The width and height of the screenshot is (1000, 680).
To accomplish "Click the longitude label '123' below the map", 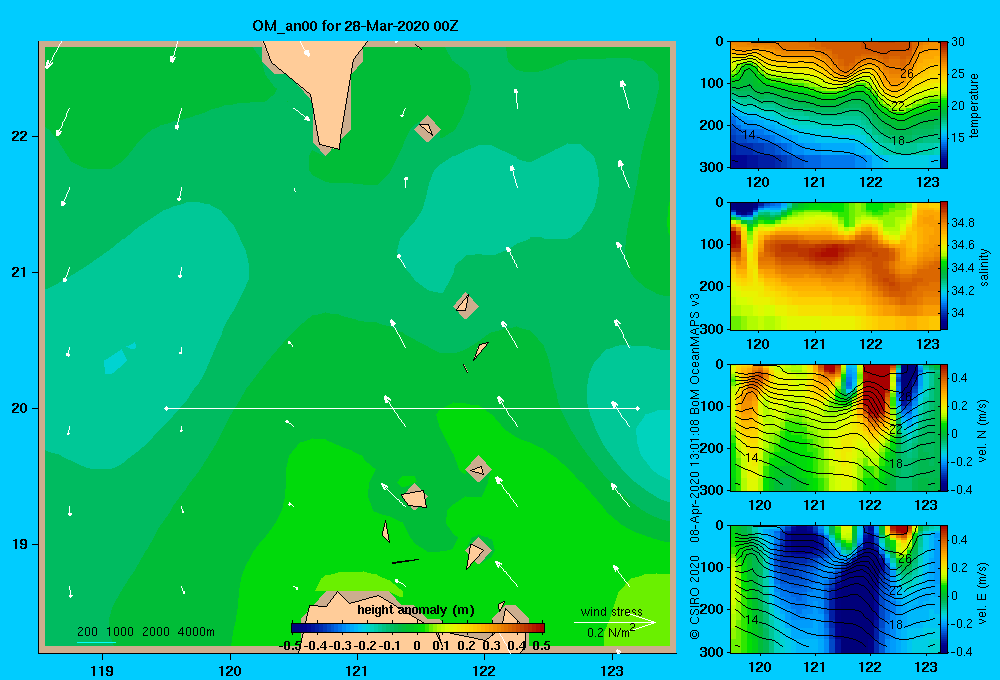I will 612,670.
